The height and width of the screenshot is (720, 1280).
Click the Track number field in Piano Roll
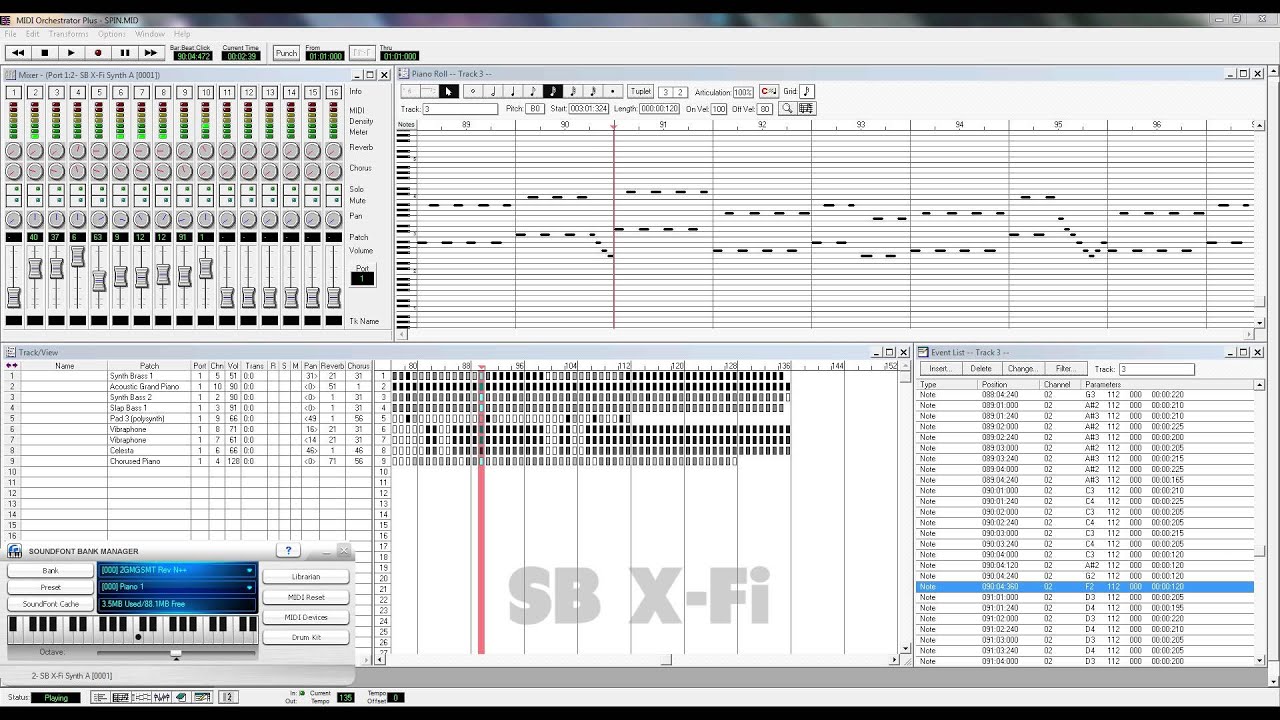[x=460, y=109]
